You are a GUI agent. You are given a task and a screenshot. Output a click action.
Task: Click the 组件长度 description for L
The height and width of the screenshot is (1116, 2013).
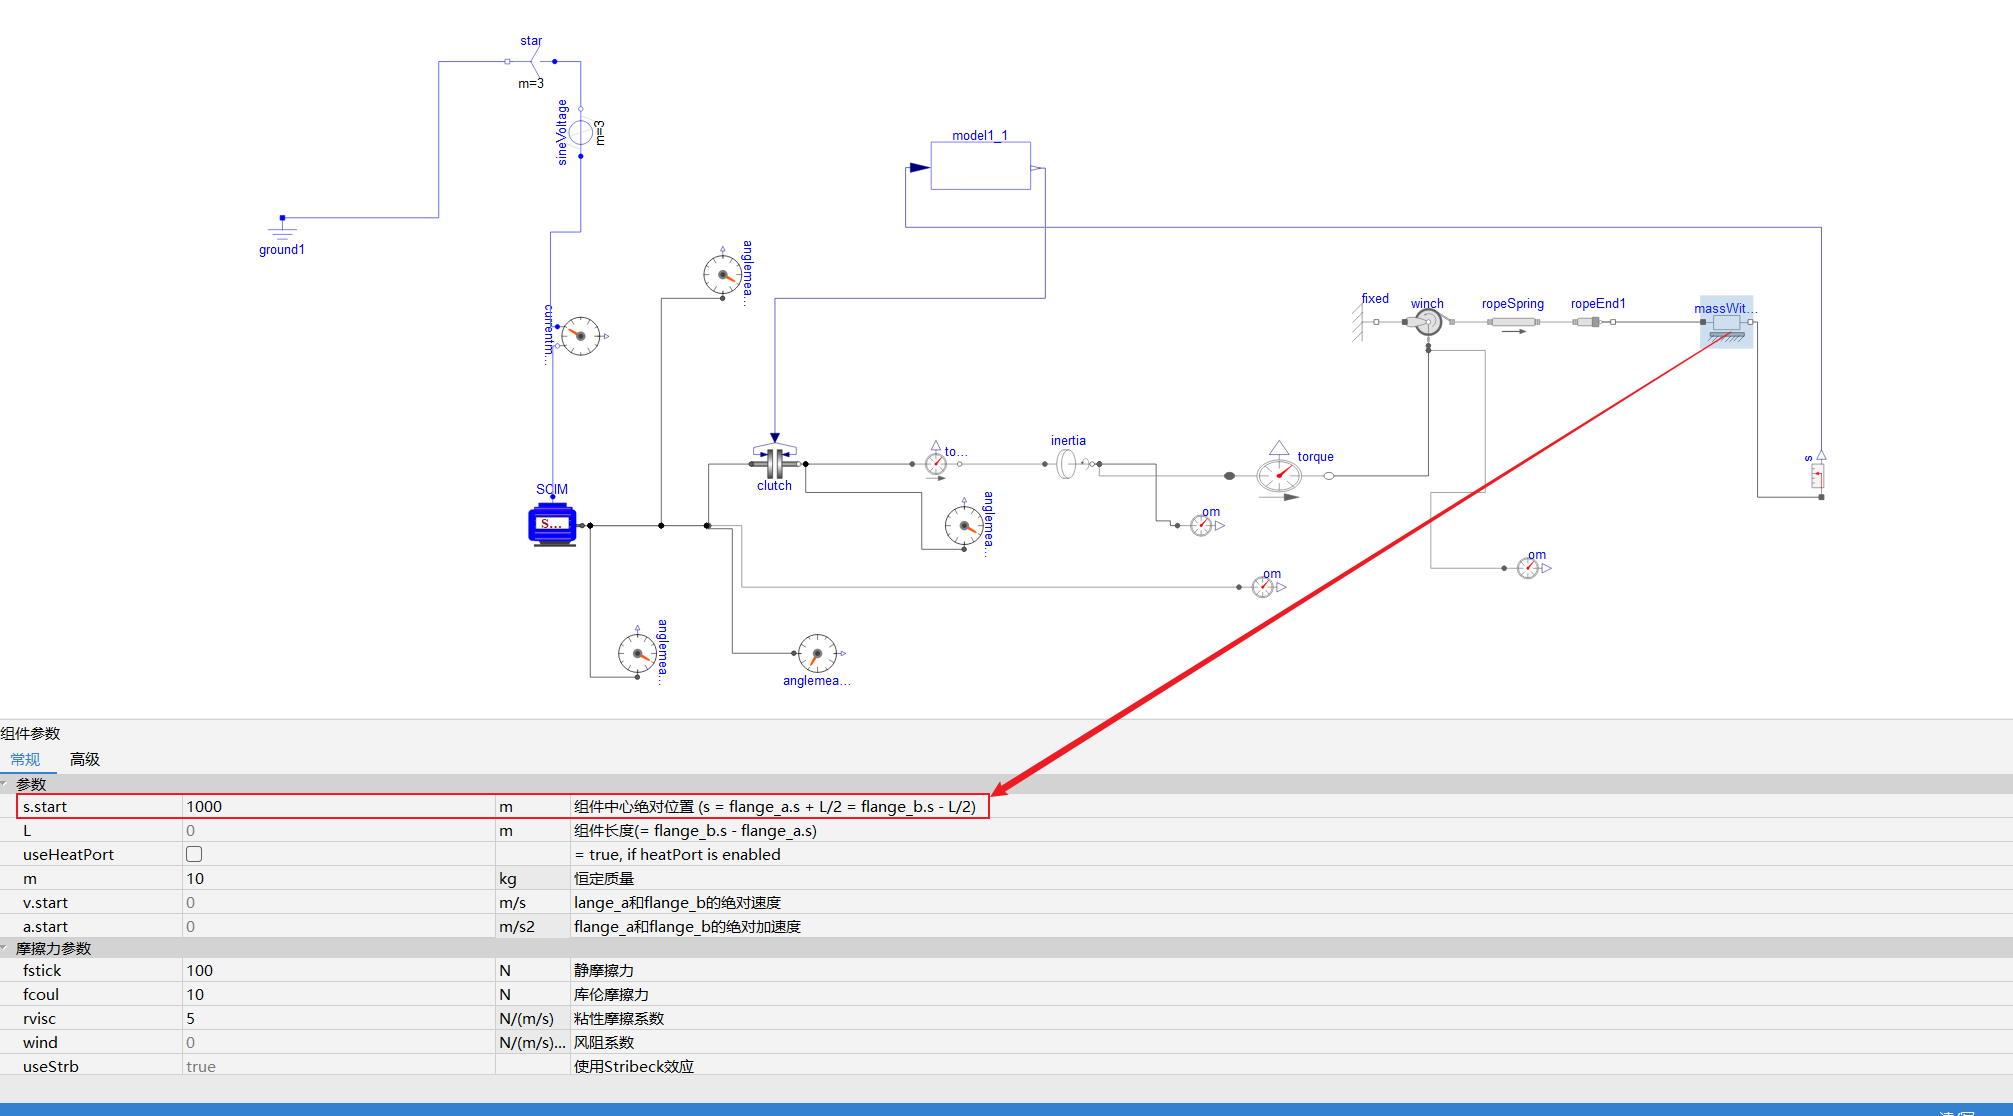[695, 830]
